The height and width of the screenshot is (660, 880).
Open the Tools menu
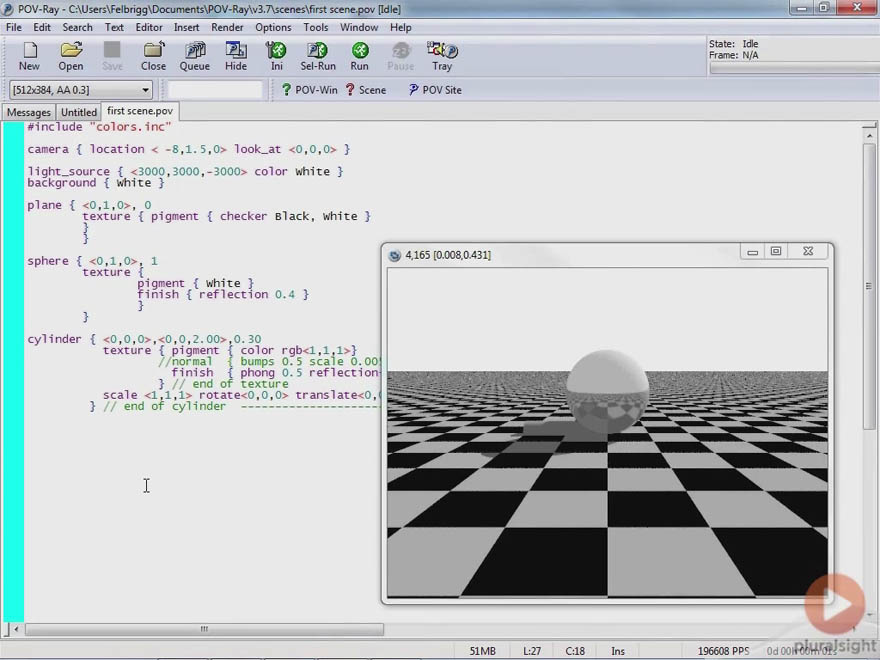(x=316, y=27)
